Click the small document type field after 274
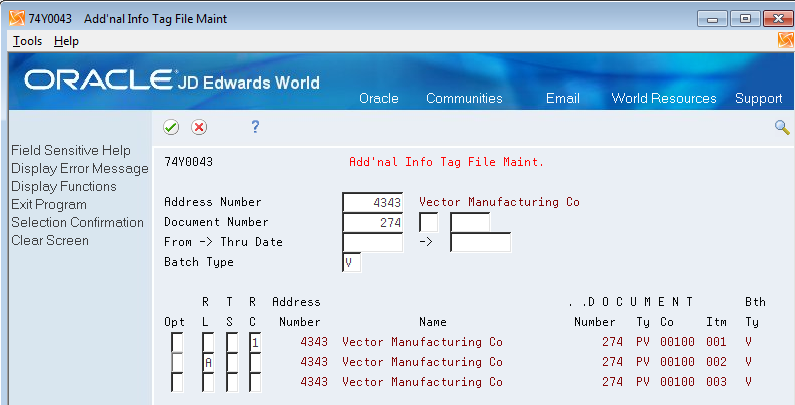The image size is (795, 405). click(x=428, y=222)
